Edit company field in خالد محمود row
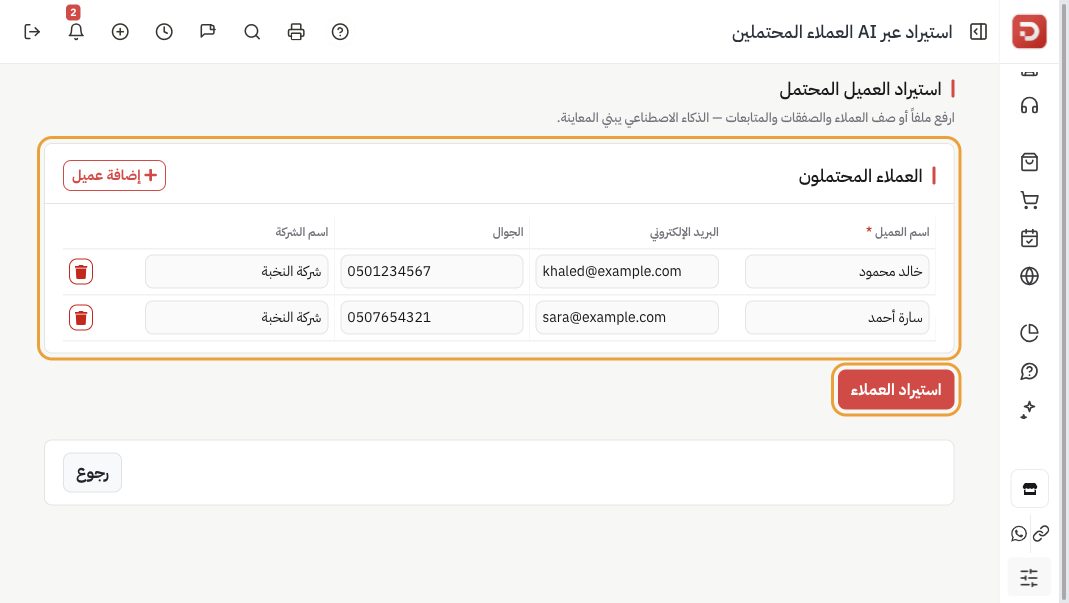Screen dimensions: 1069x603 237,271
